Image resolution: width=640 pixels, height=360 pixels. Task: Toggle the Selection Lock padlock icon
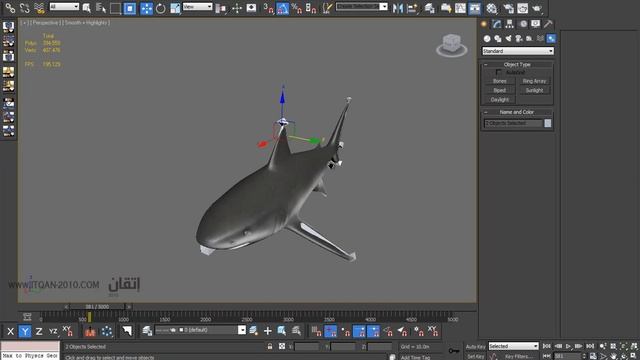pyautogui.click(x=270, y=346)
